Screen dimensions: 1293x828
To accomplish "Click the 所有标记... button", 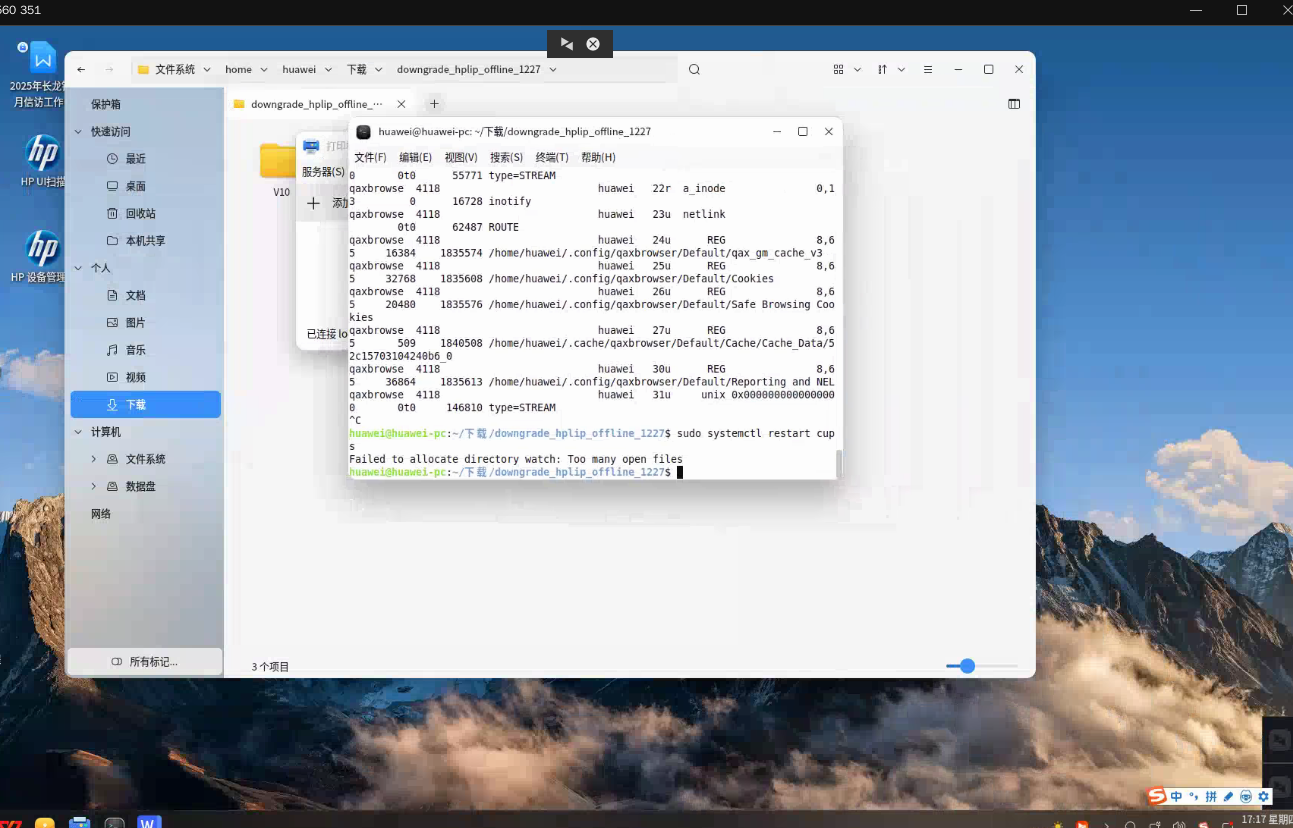I will (x=145, y=662).
